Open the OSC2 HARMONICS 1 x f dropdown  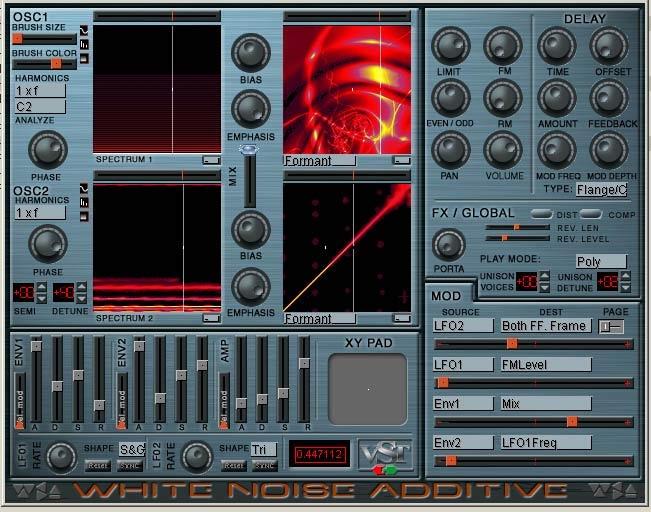point(40,213)
